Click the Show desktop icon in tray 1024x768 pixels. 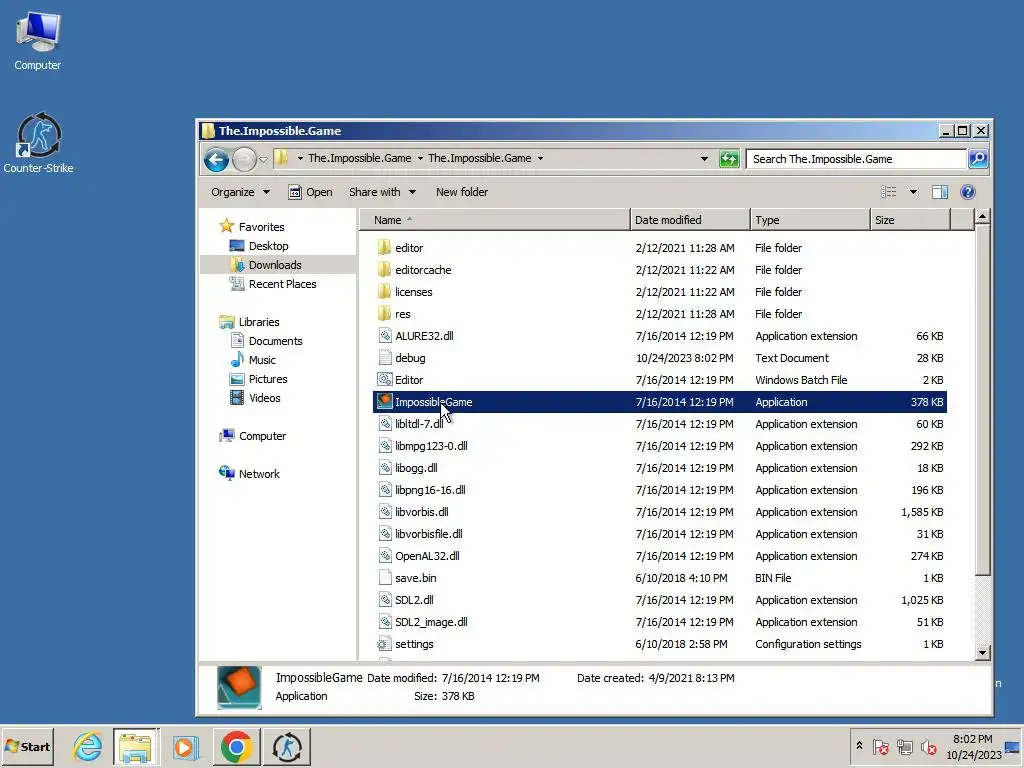(1012, 747)
